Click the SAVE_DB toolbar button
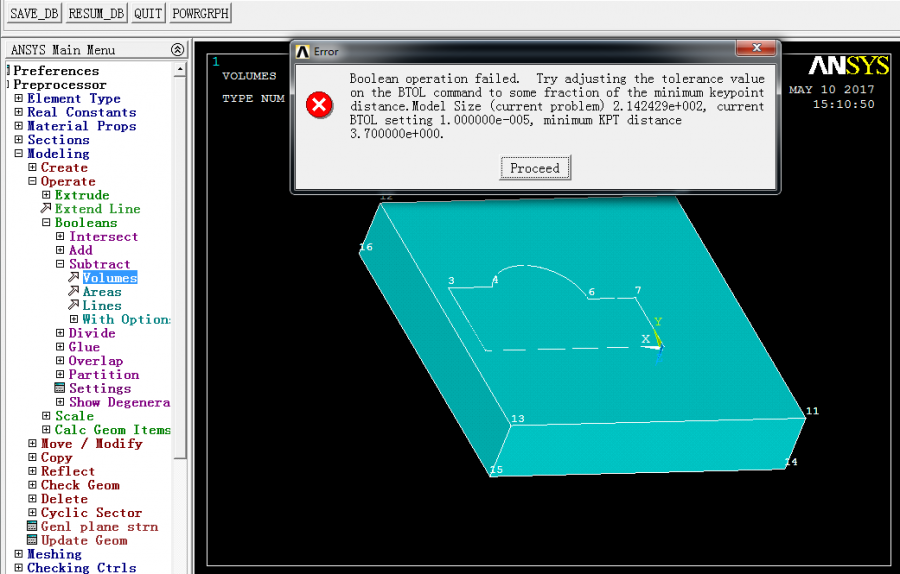This screenshot has width=900, height=574. click(x=34, y=13)
